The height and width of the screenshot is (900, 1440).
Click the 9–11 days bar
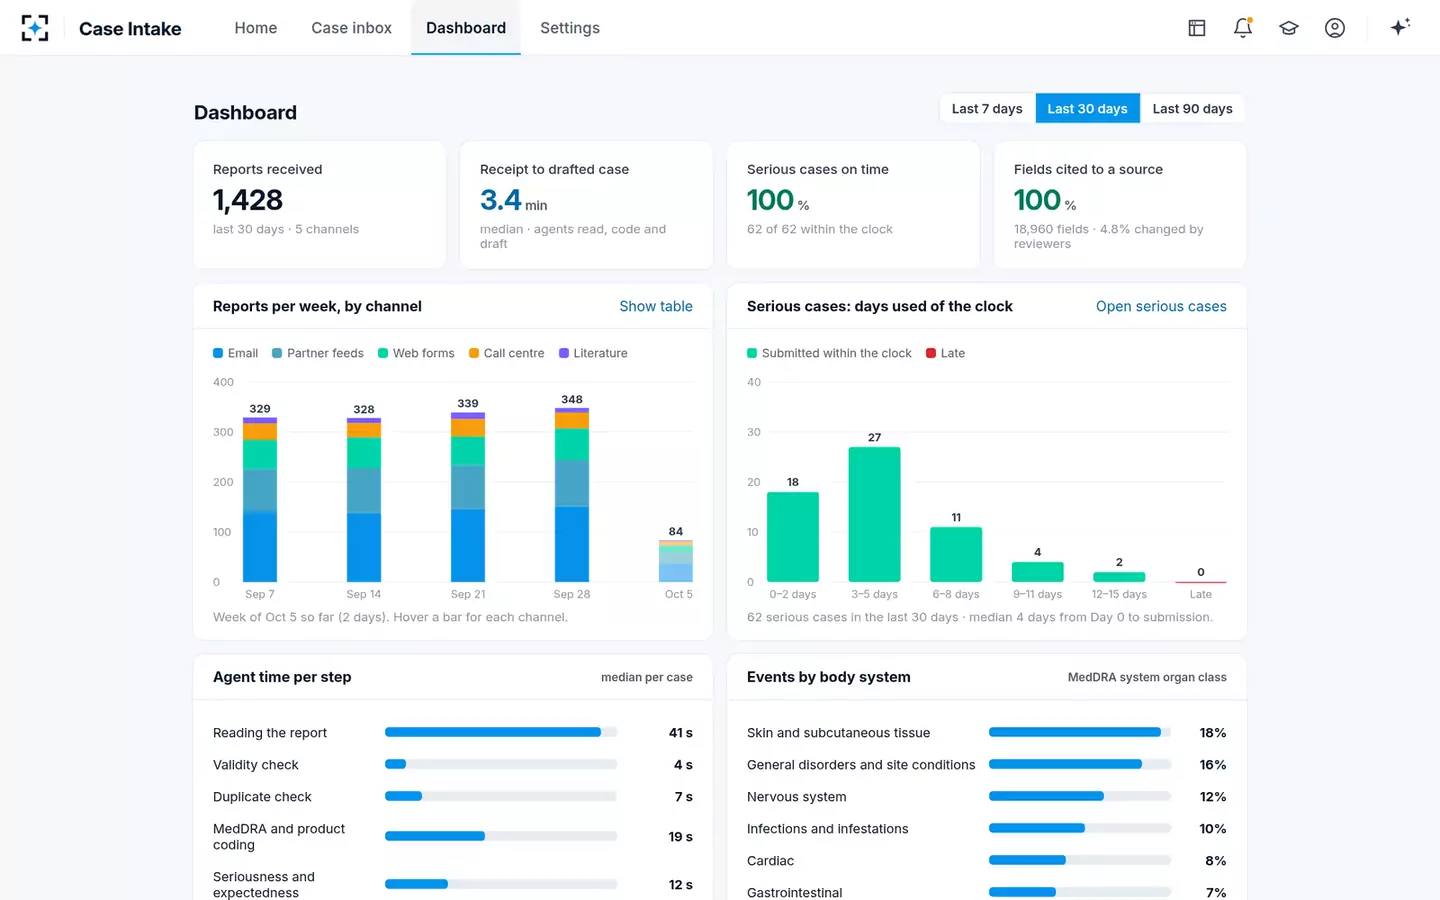tap(1038, 572)
